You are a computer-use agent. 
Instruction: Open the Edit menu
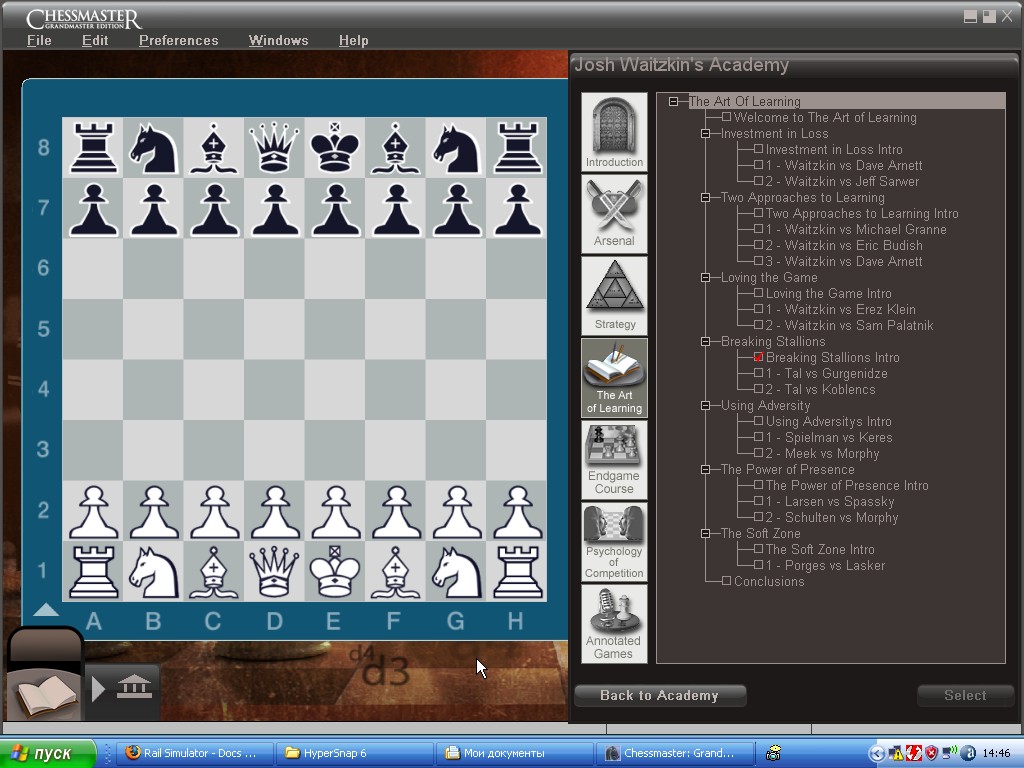95,40
